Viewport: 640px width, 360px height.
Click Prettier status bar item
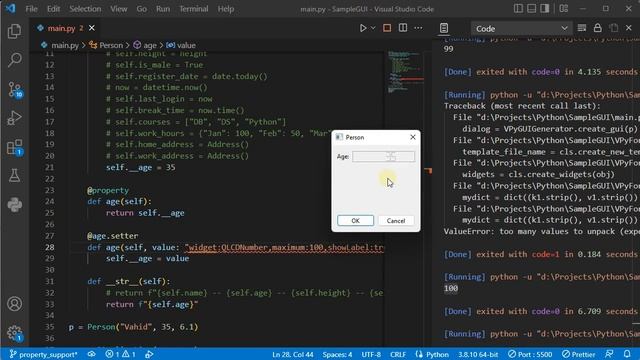(578, 354)
